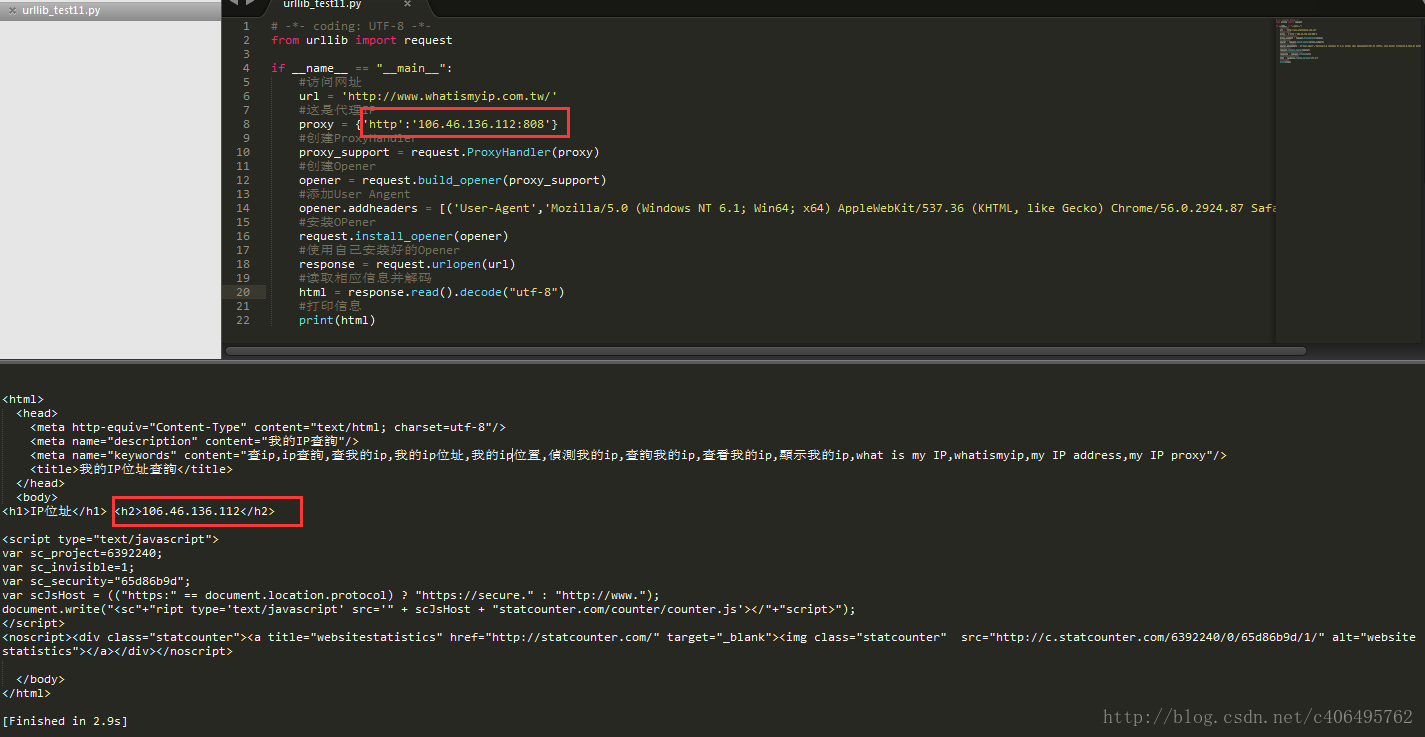
Task: Click the 'document.write' line in output
Action: click(429, 609)
